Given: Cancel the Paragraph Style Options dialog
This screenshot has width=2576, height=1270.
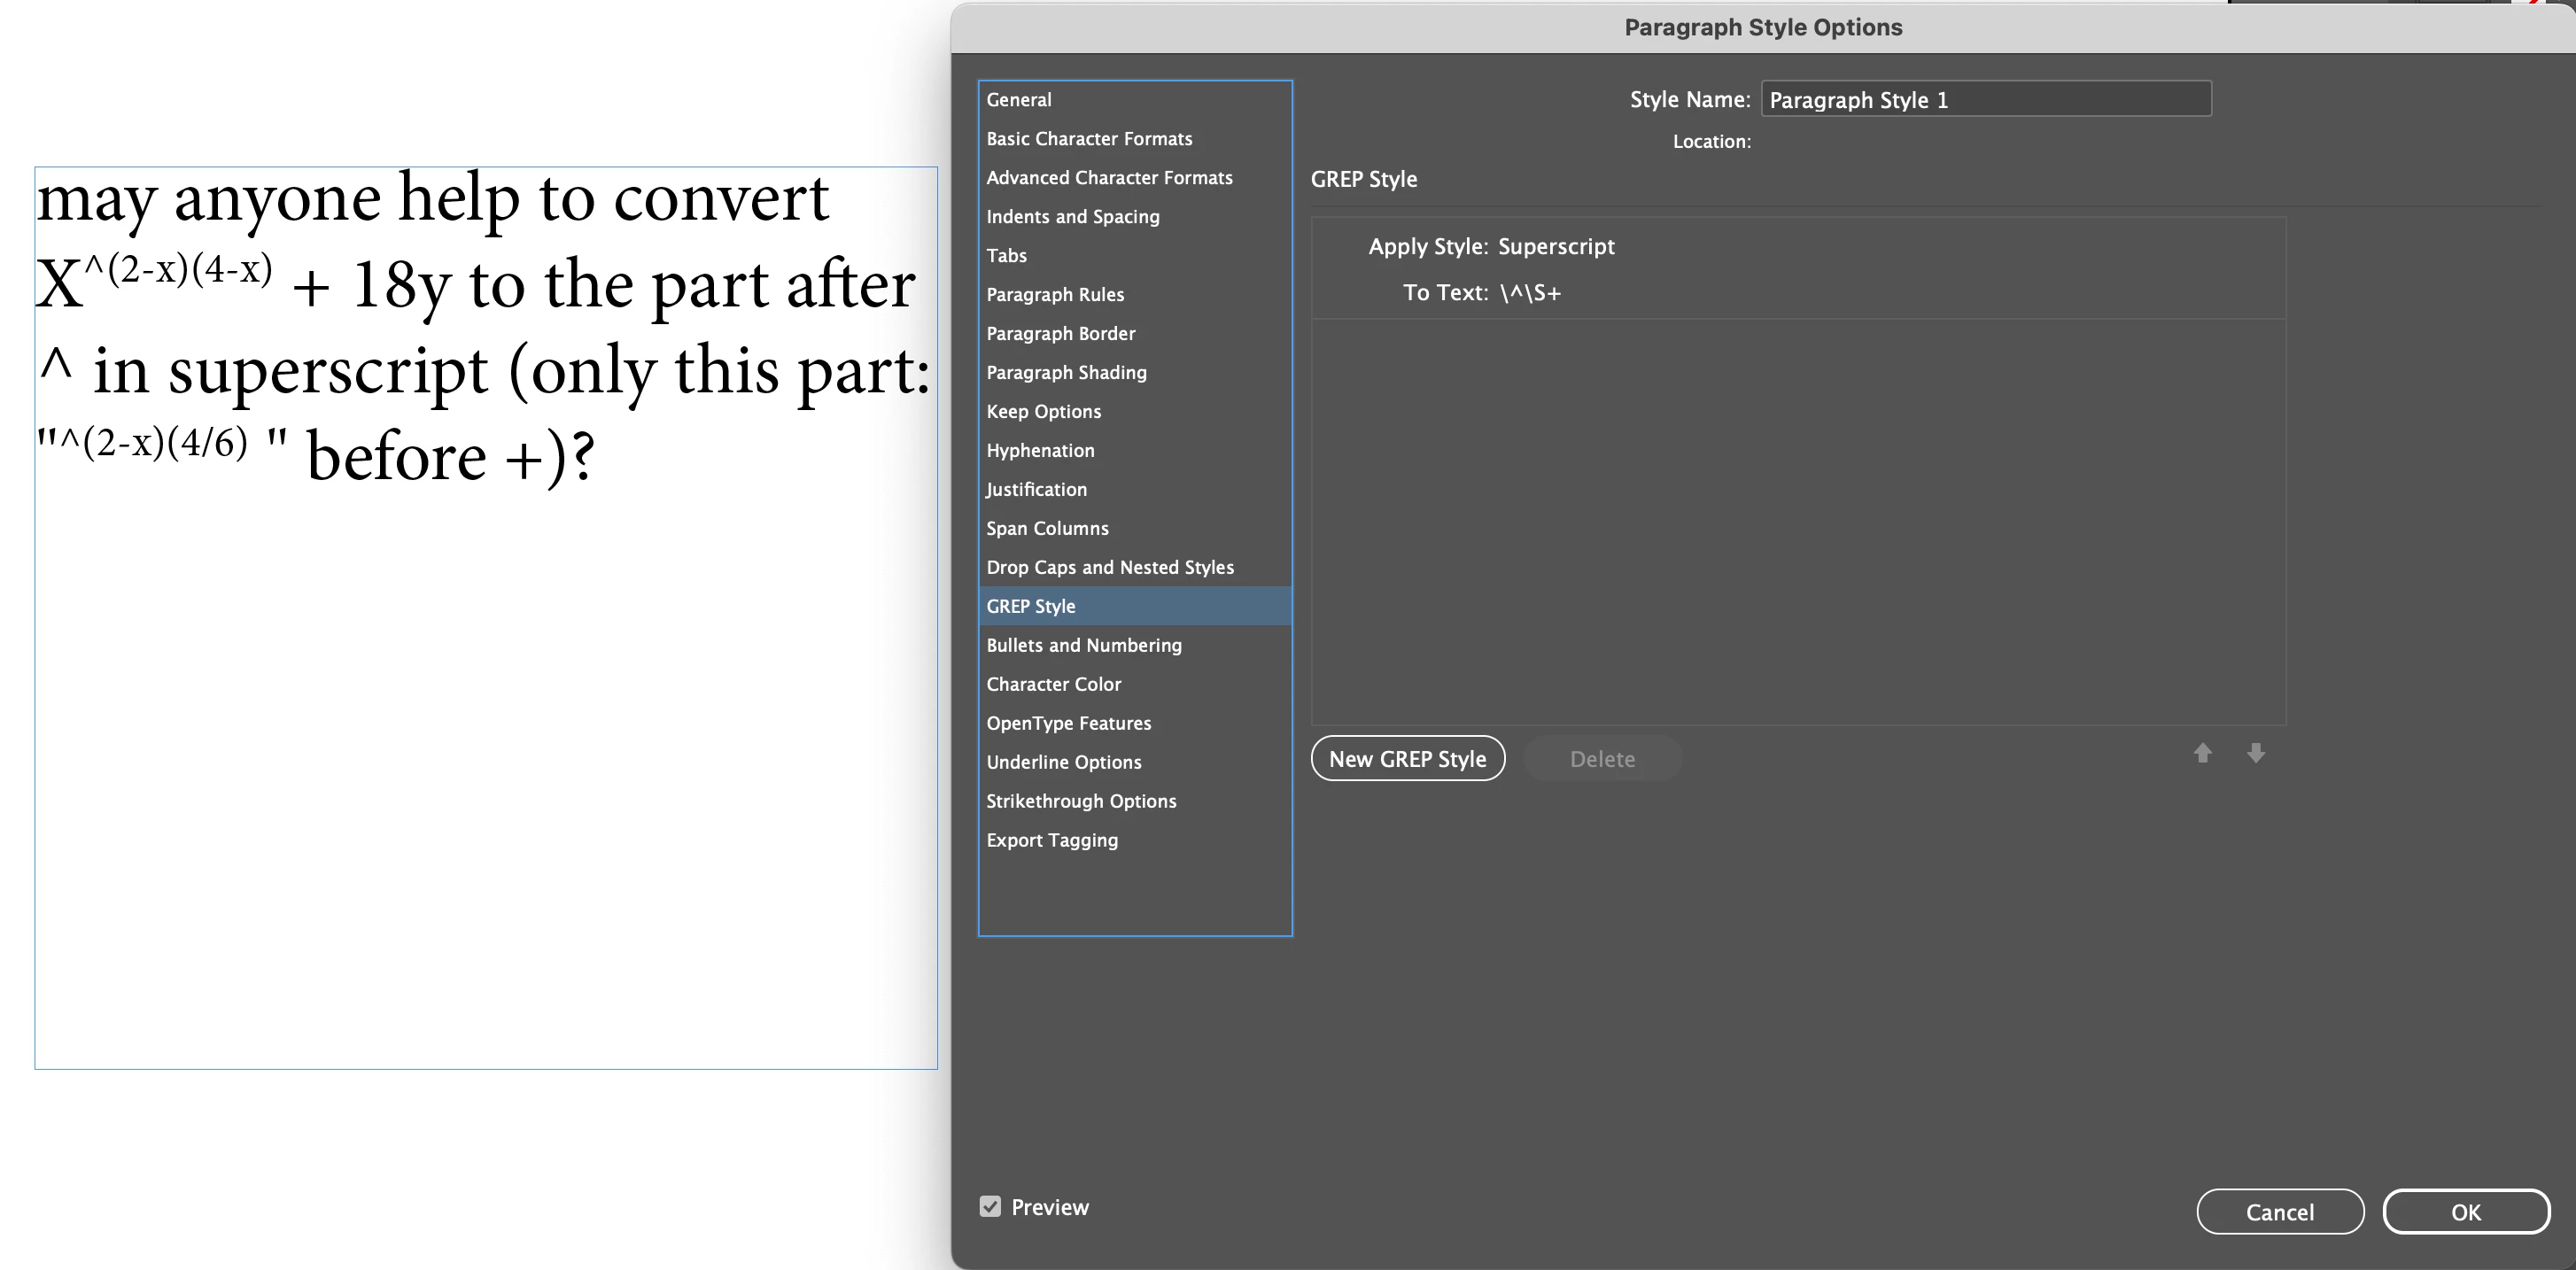Looking at the screenshot, I should pos(2279,1212).
